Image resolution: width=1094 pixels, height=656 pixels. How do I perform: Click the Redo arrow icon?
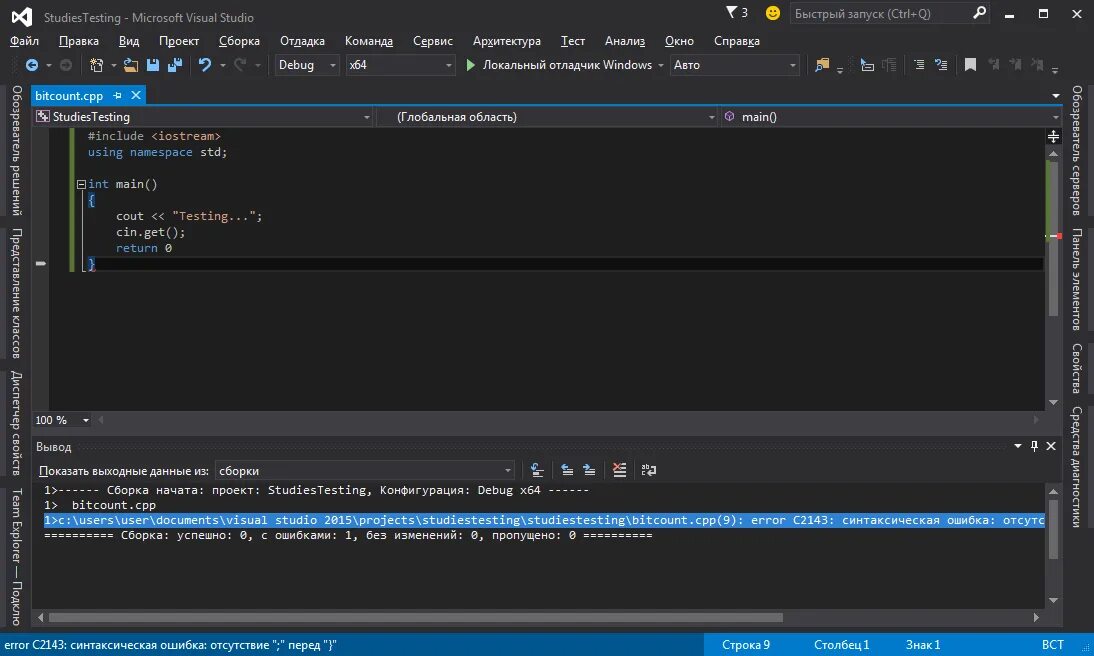[x=240, y=65]
